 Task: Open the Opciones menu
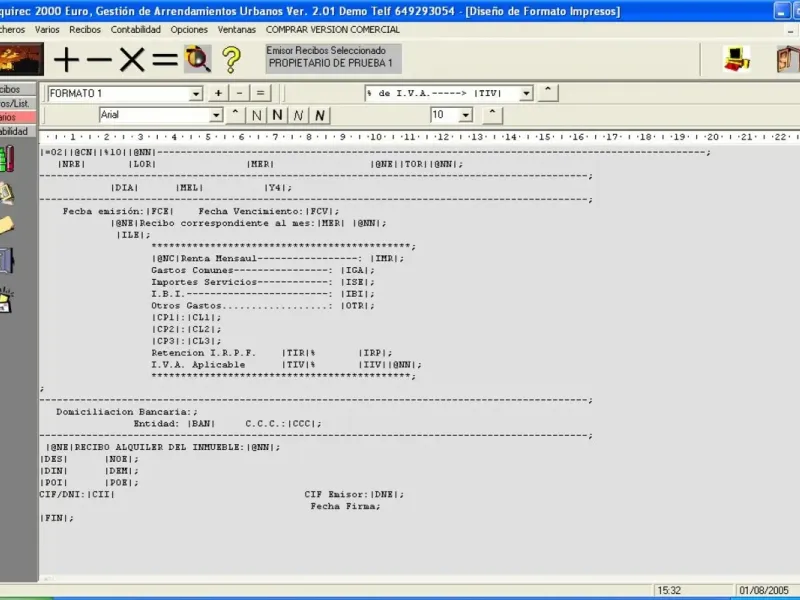click(x=189, y=30)
